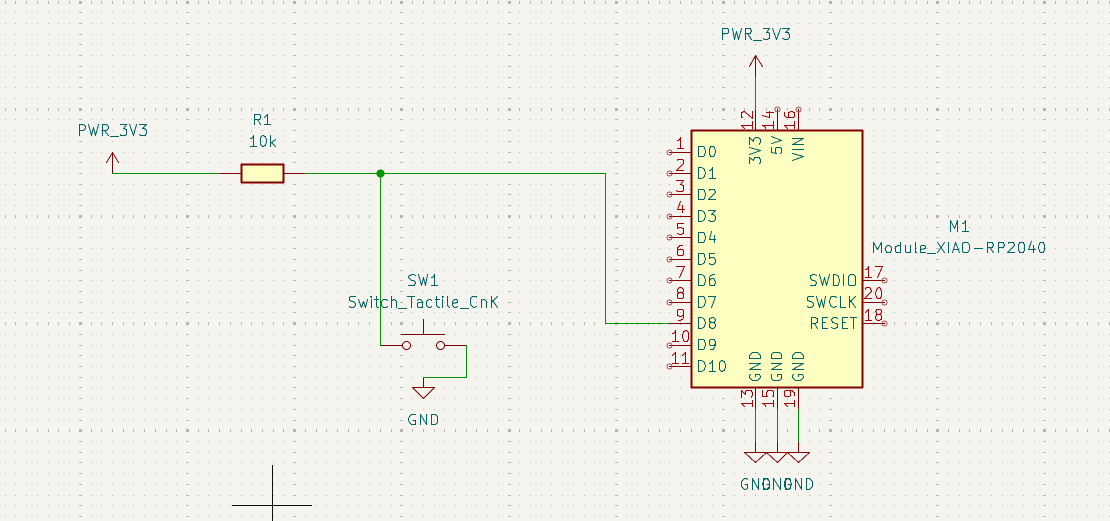
Task: Select the PWR_3V3 arrow symbol above the module
Action: [756, 65]
